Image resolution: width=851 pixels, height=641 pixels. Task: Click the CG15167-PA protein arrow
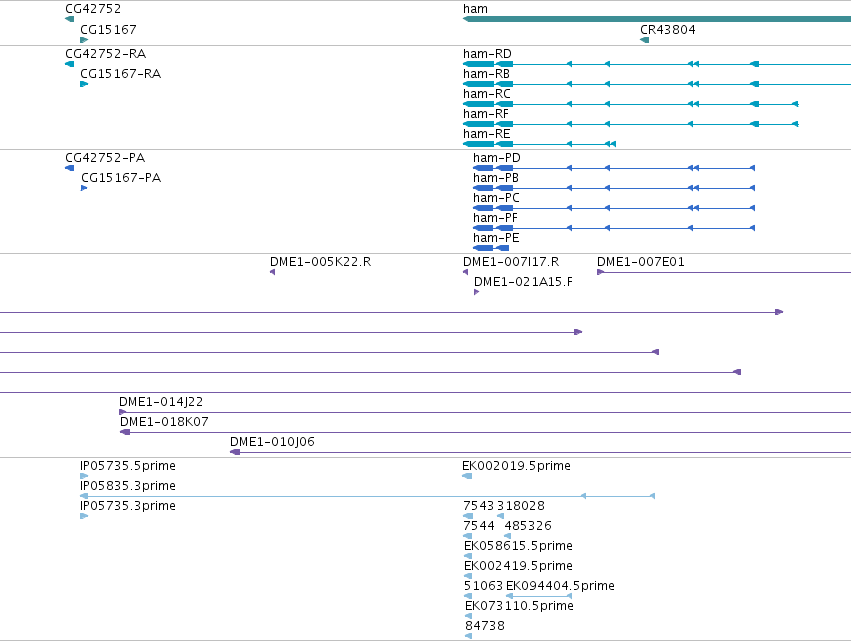click(84, 188)
